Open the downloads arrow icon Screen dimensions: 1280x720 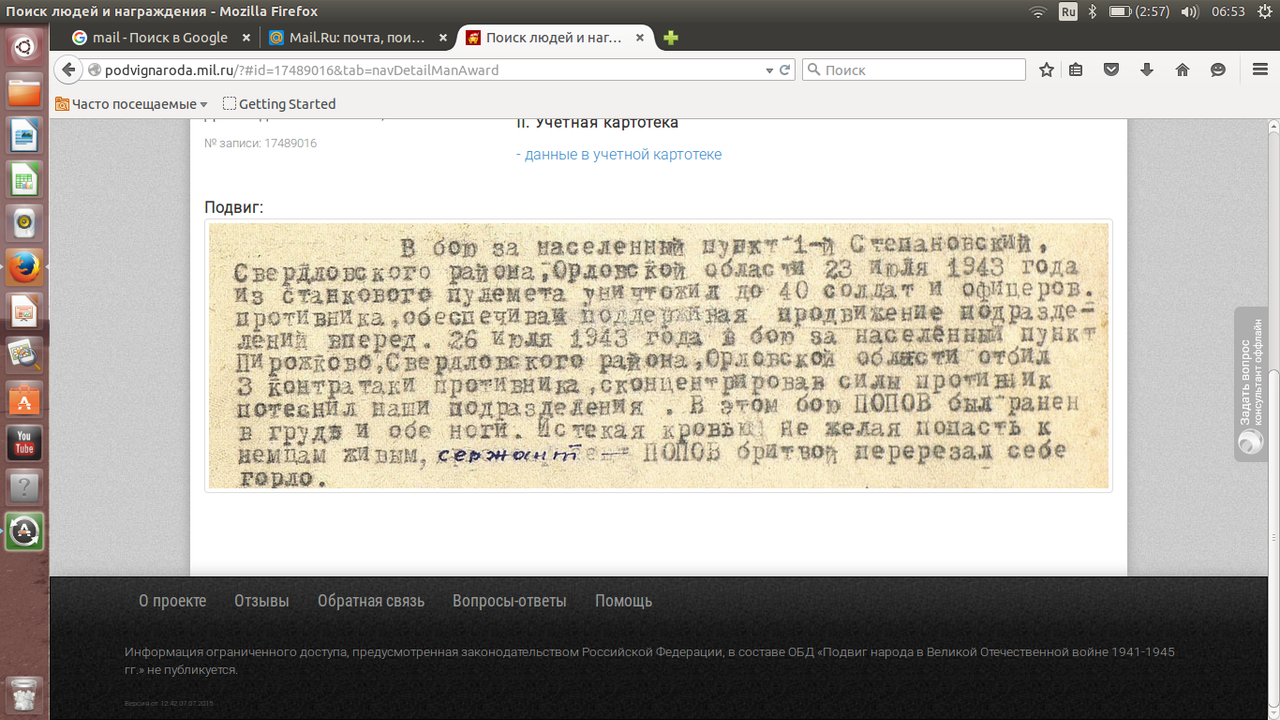[1147, 70]
